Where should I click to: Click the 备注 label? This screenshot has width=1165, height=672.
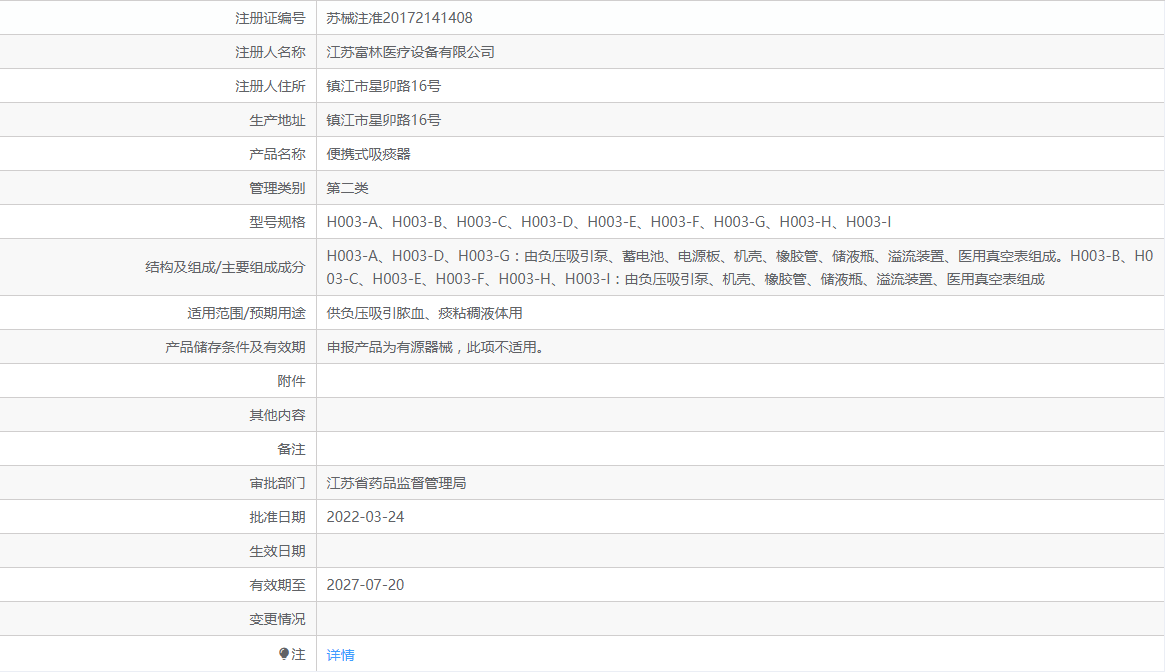click(291, 449)
